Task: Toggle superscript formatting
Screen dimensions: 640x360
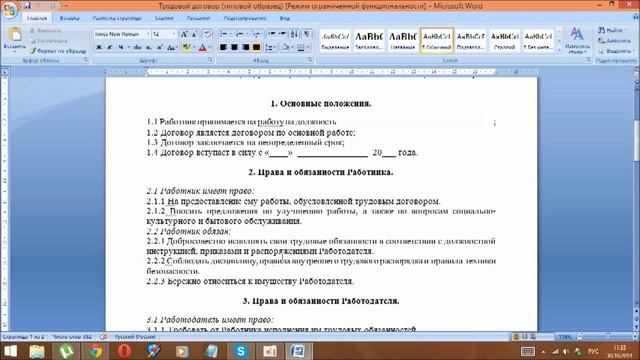Action: coord(160,48)
